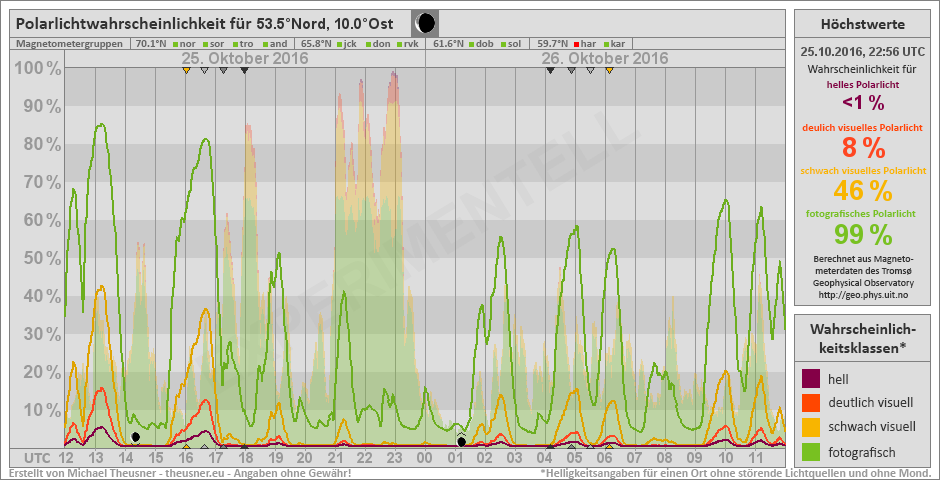The width and height of the screenshot is (940, 480).
Task: Click the yellow 'schwach visuell' legend swatch
Action: (812, 428)
